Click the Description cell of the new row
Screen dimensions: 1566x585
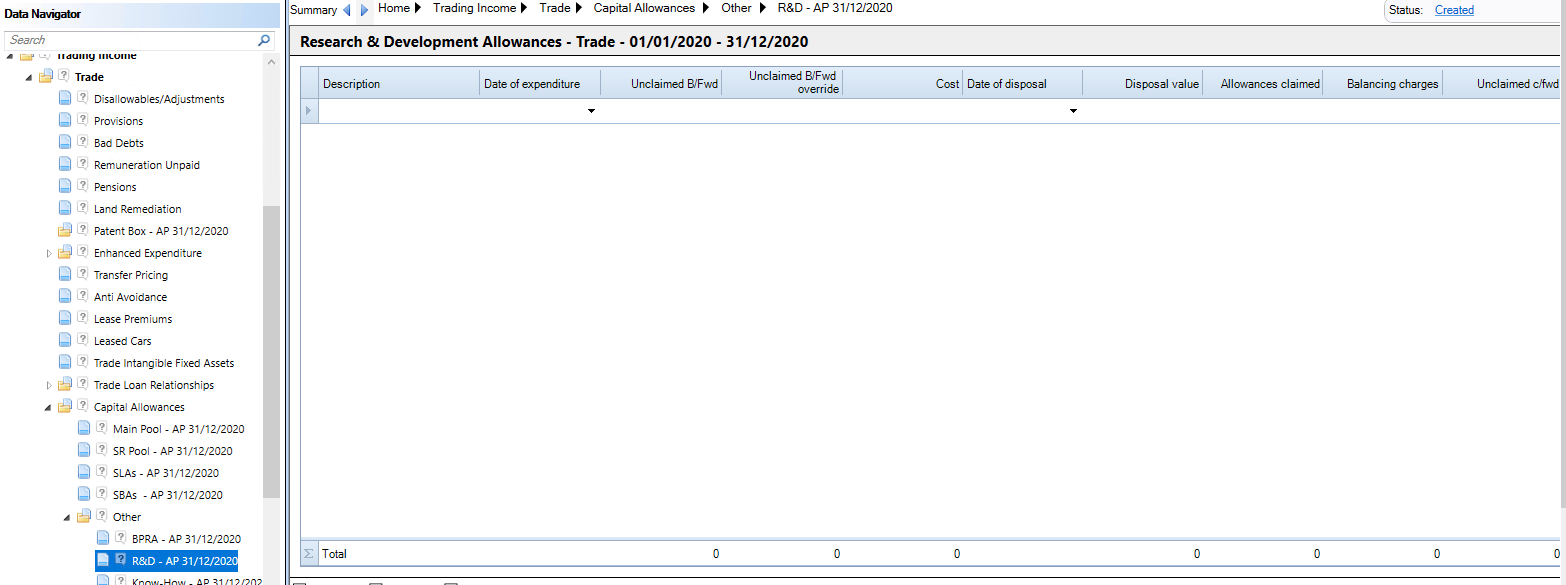399,111
